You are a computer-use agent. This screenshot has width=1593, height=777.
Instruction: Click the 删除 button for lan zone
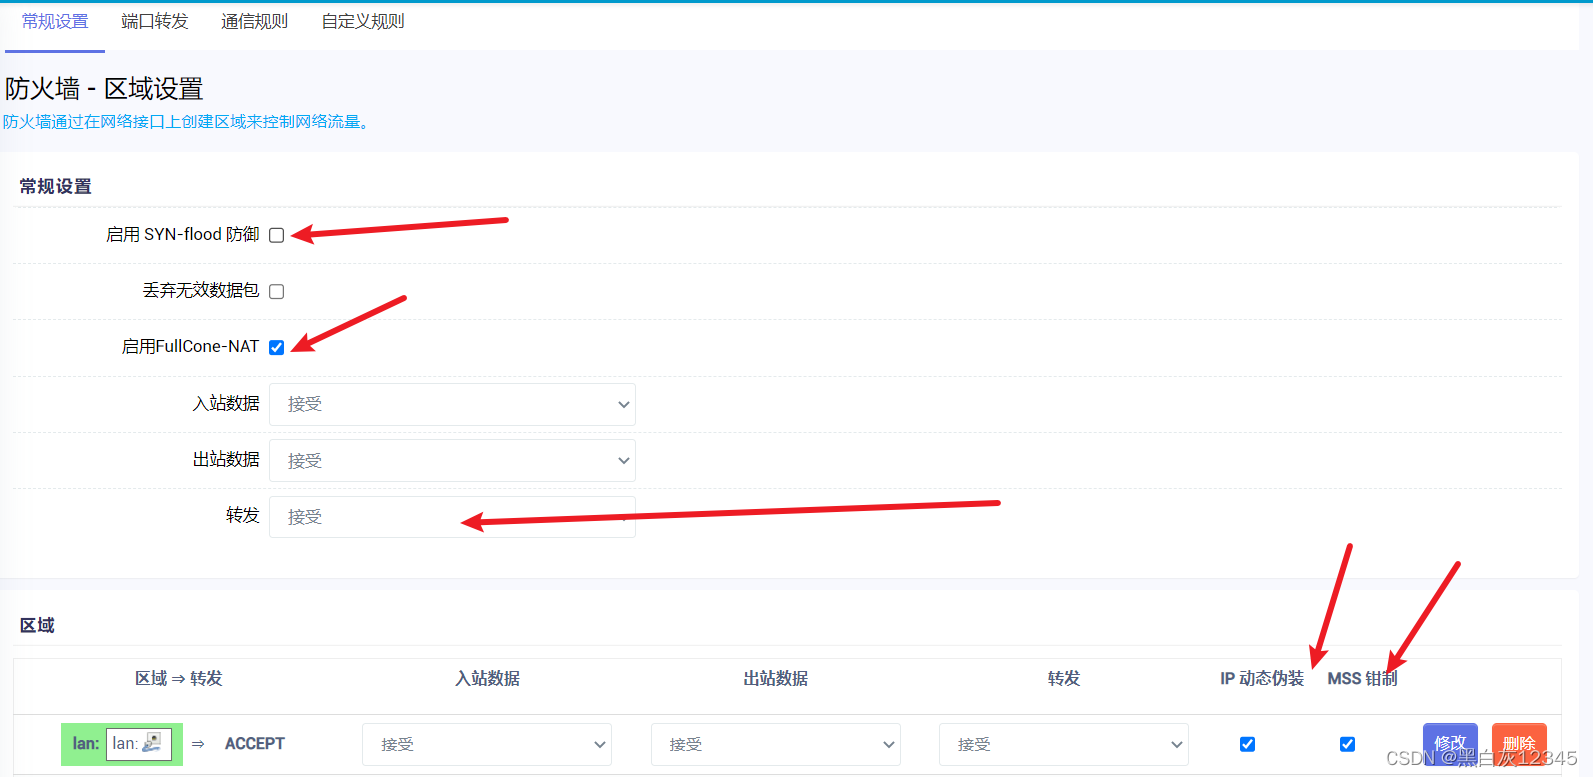click(x=1519, y=743)
